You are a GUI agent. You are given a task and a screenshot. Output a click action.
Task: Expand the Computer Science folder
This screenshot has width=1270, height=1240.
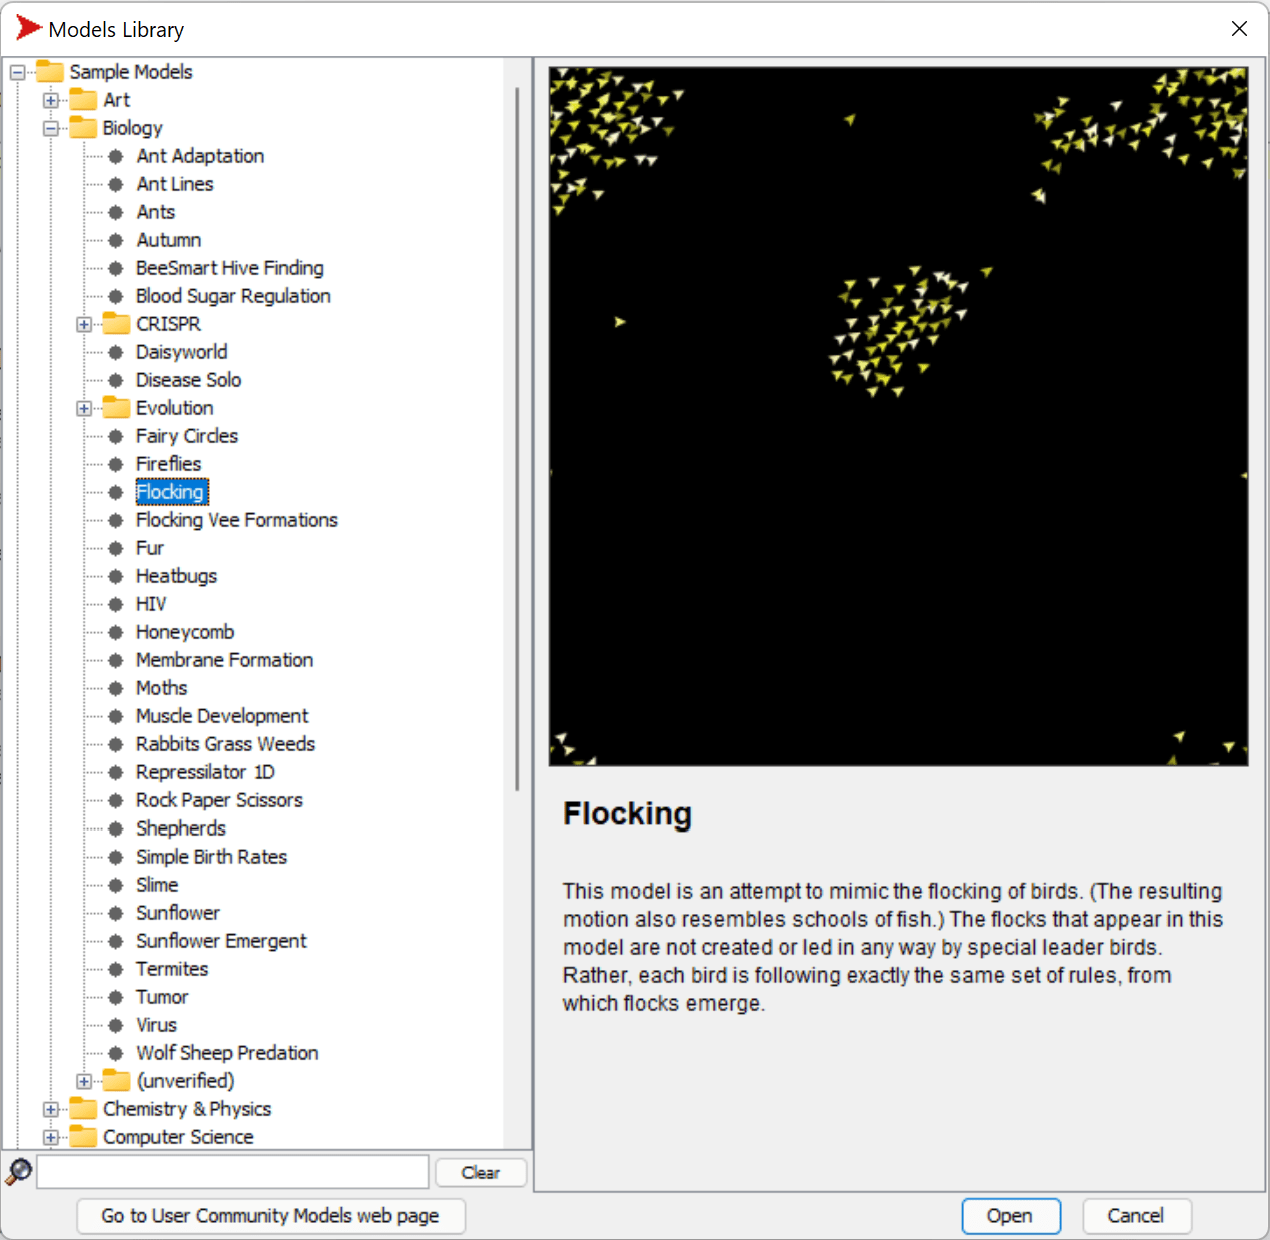point(51,1136)
